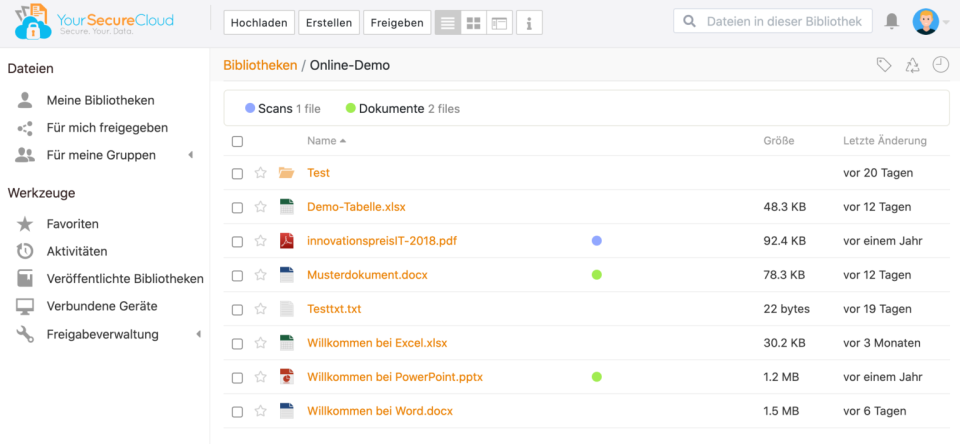Go to Favoriten
The width and height of the screenshot is (960, 444).
click(x=72, y=224)
